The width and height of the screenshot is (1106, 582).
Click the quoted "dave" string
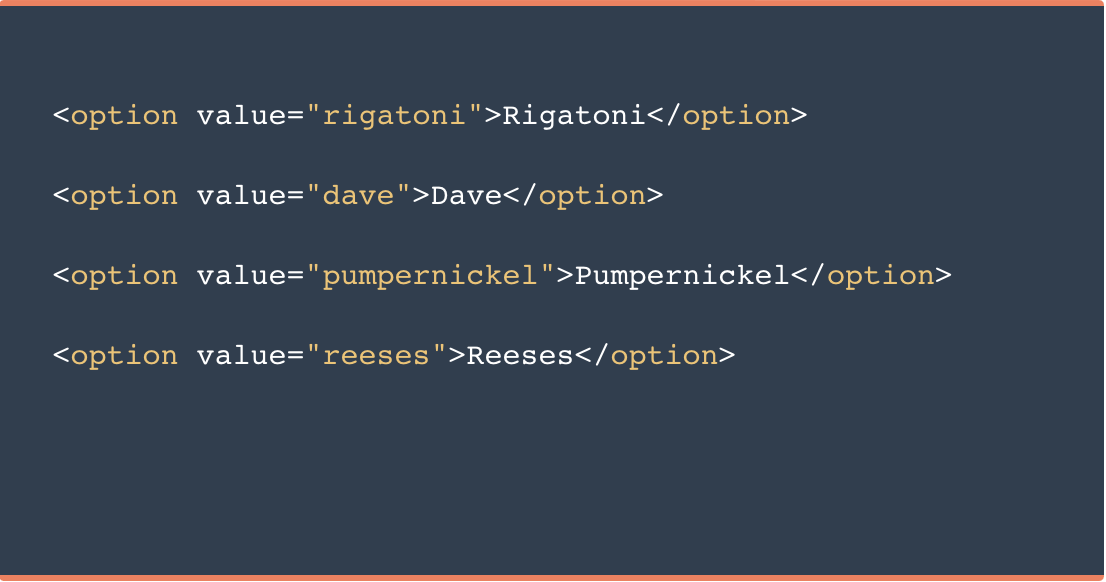tap(358, 196)
